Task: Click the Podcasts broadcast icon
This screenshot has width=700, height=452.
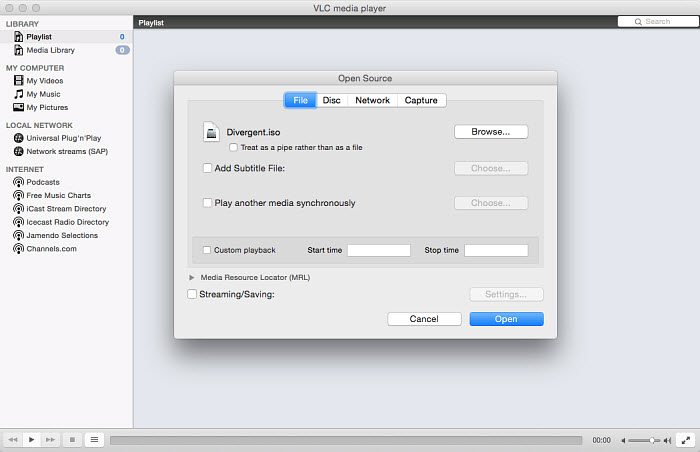Action: pyautogui.click(x=18, y=182)
